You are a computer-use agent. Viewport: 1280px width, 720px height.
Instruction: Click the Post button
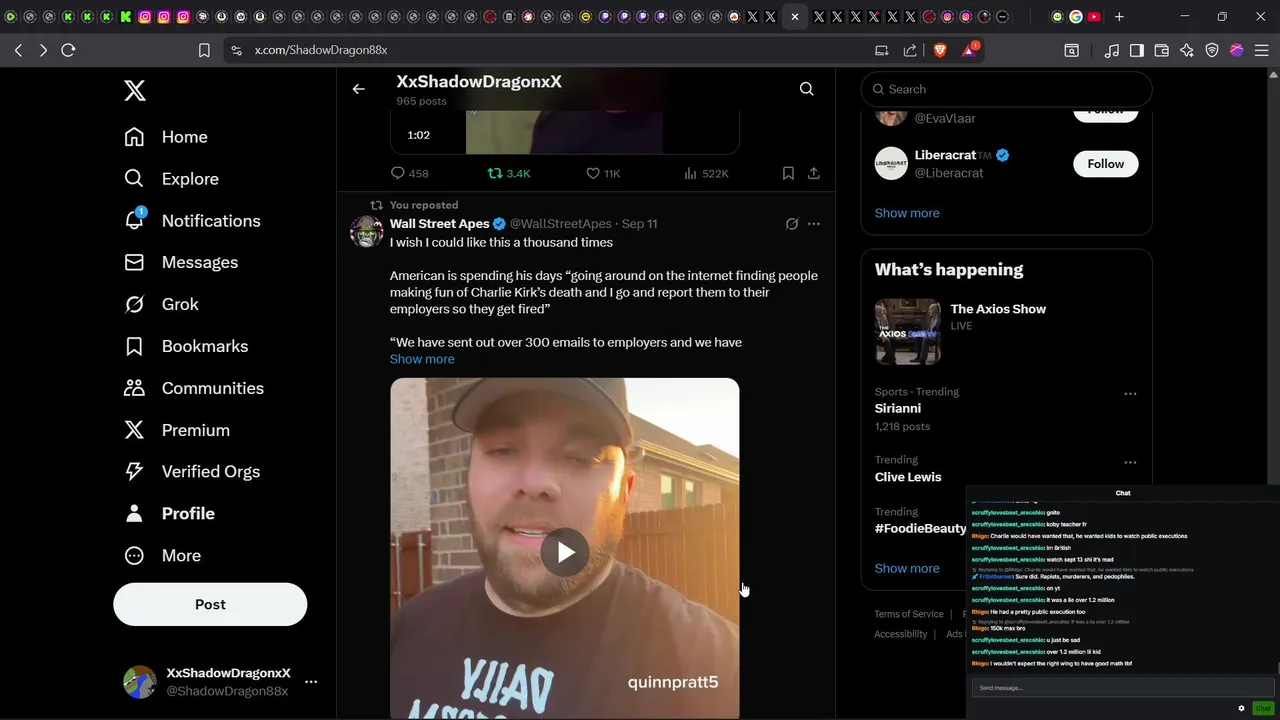coord(210,604)
